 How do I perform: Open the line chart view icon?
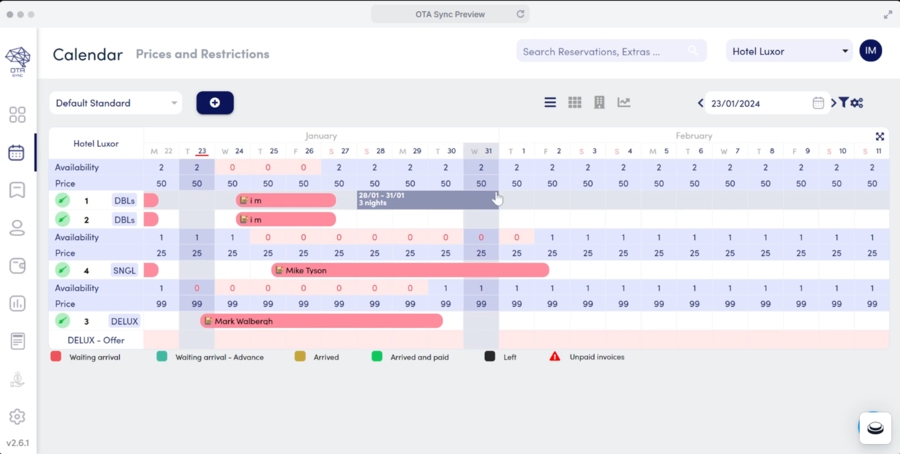click(624, 102)
